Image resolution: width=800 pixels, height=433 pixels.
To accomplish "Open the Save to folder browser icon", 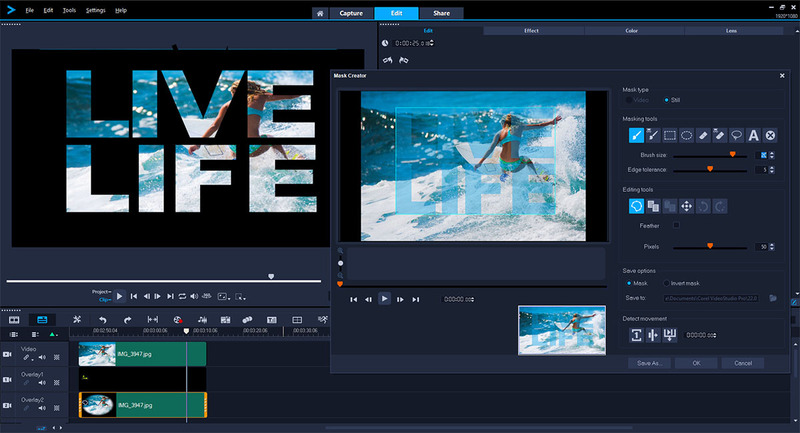I will click(x=773, y=298).
